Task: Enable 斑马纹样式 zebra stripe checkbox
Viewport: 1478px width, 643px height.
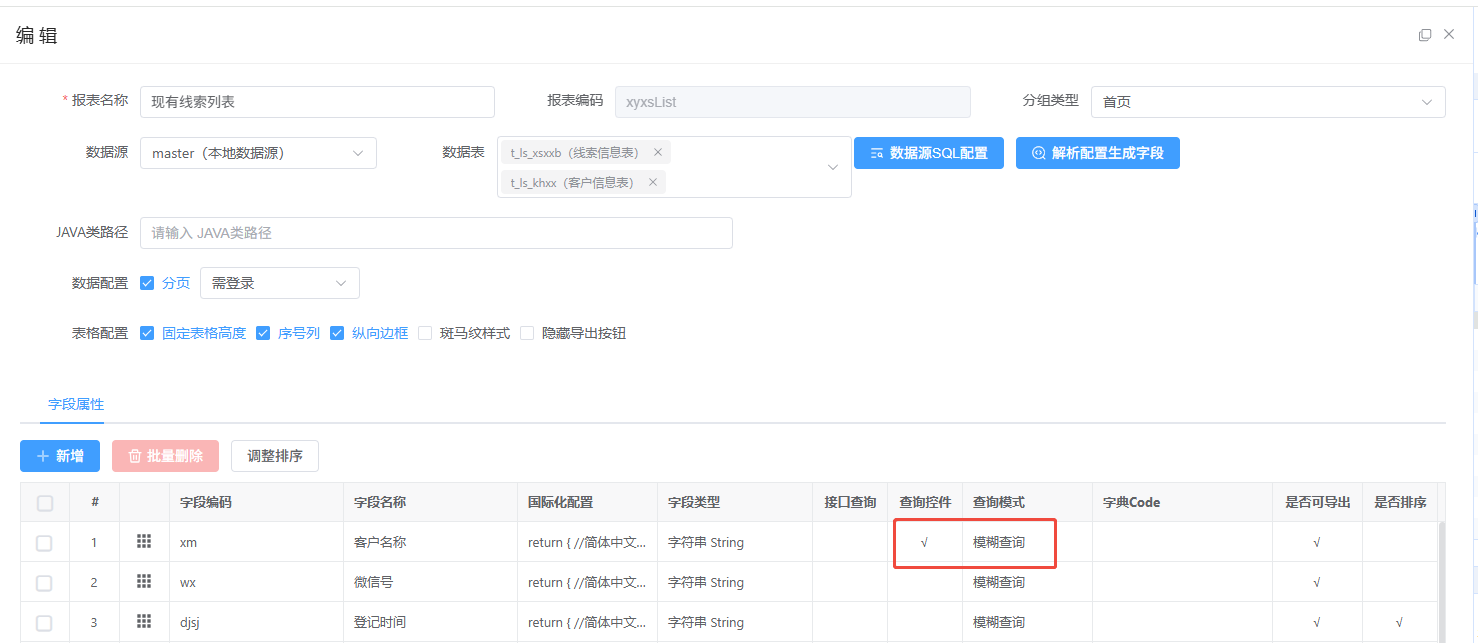Action: point(426,333)
